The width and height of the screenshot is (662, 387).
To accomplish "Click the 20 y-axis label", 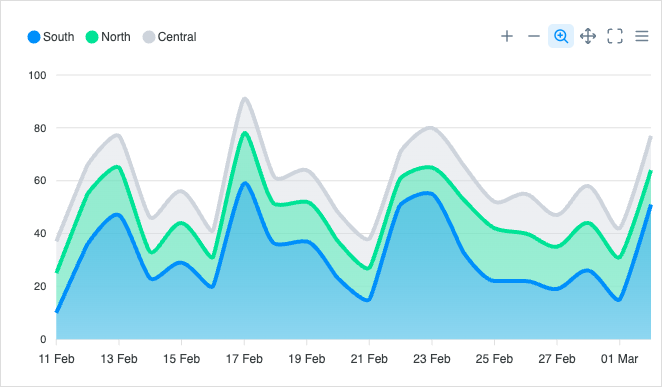I will click(40, 286).
